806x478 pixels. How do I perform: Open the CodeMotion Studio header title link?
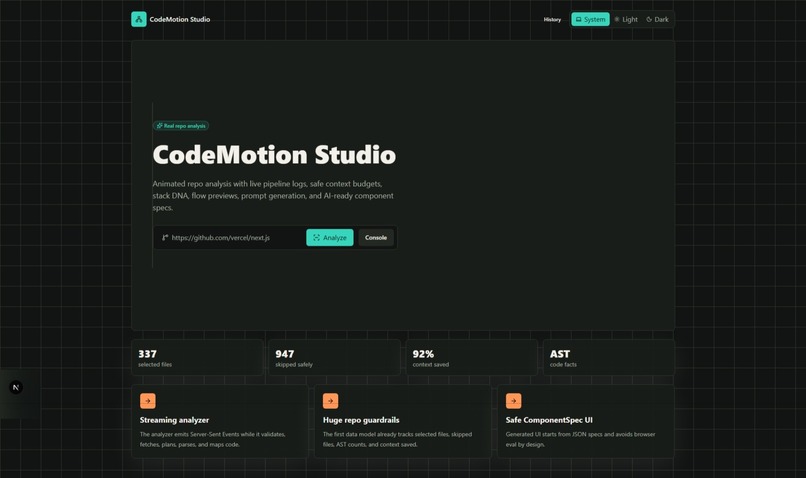[x=179, y=20]
